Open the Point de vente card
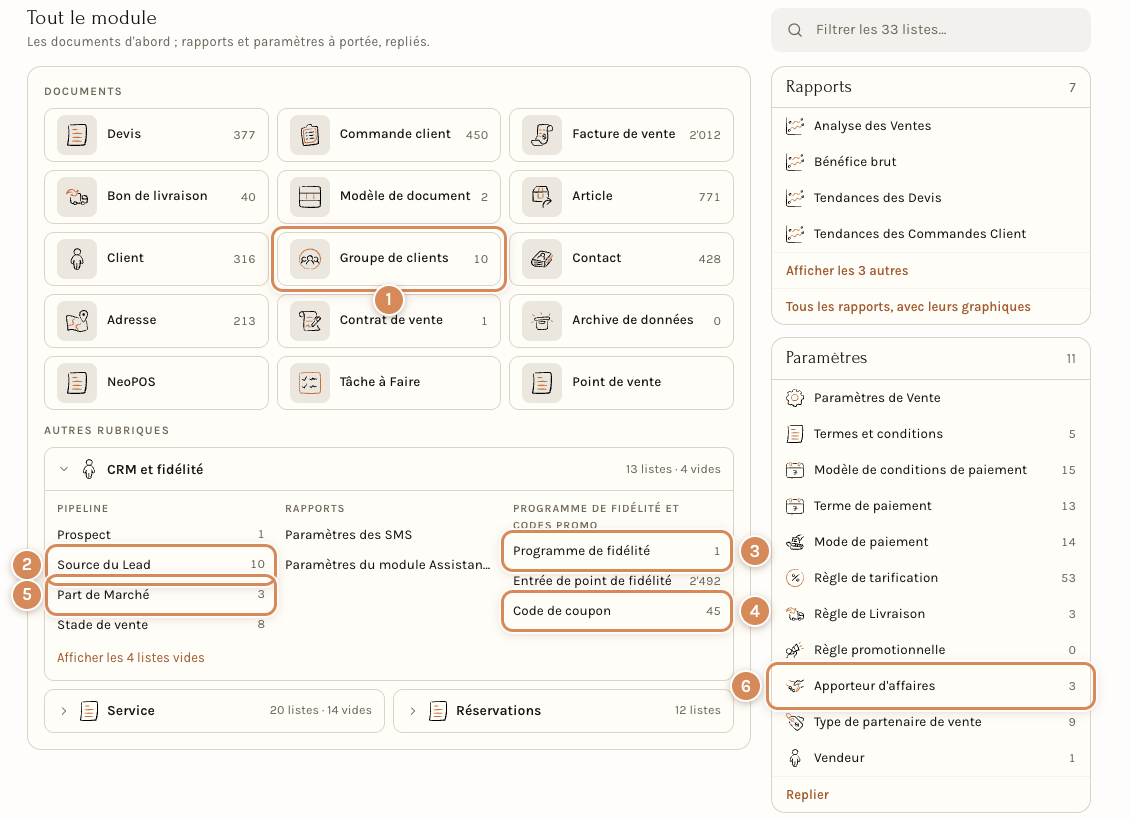 (621, 383)
